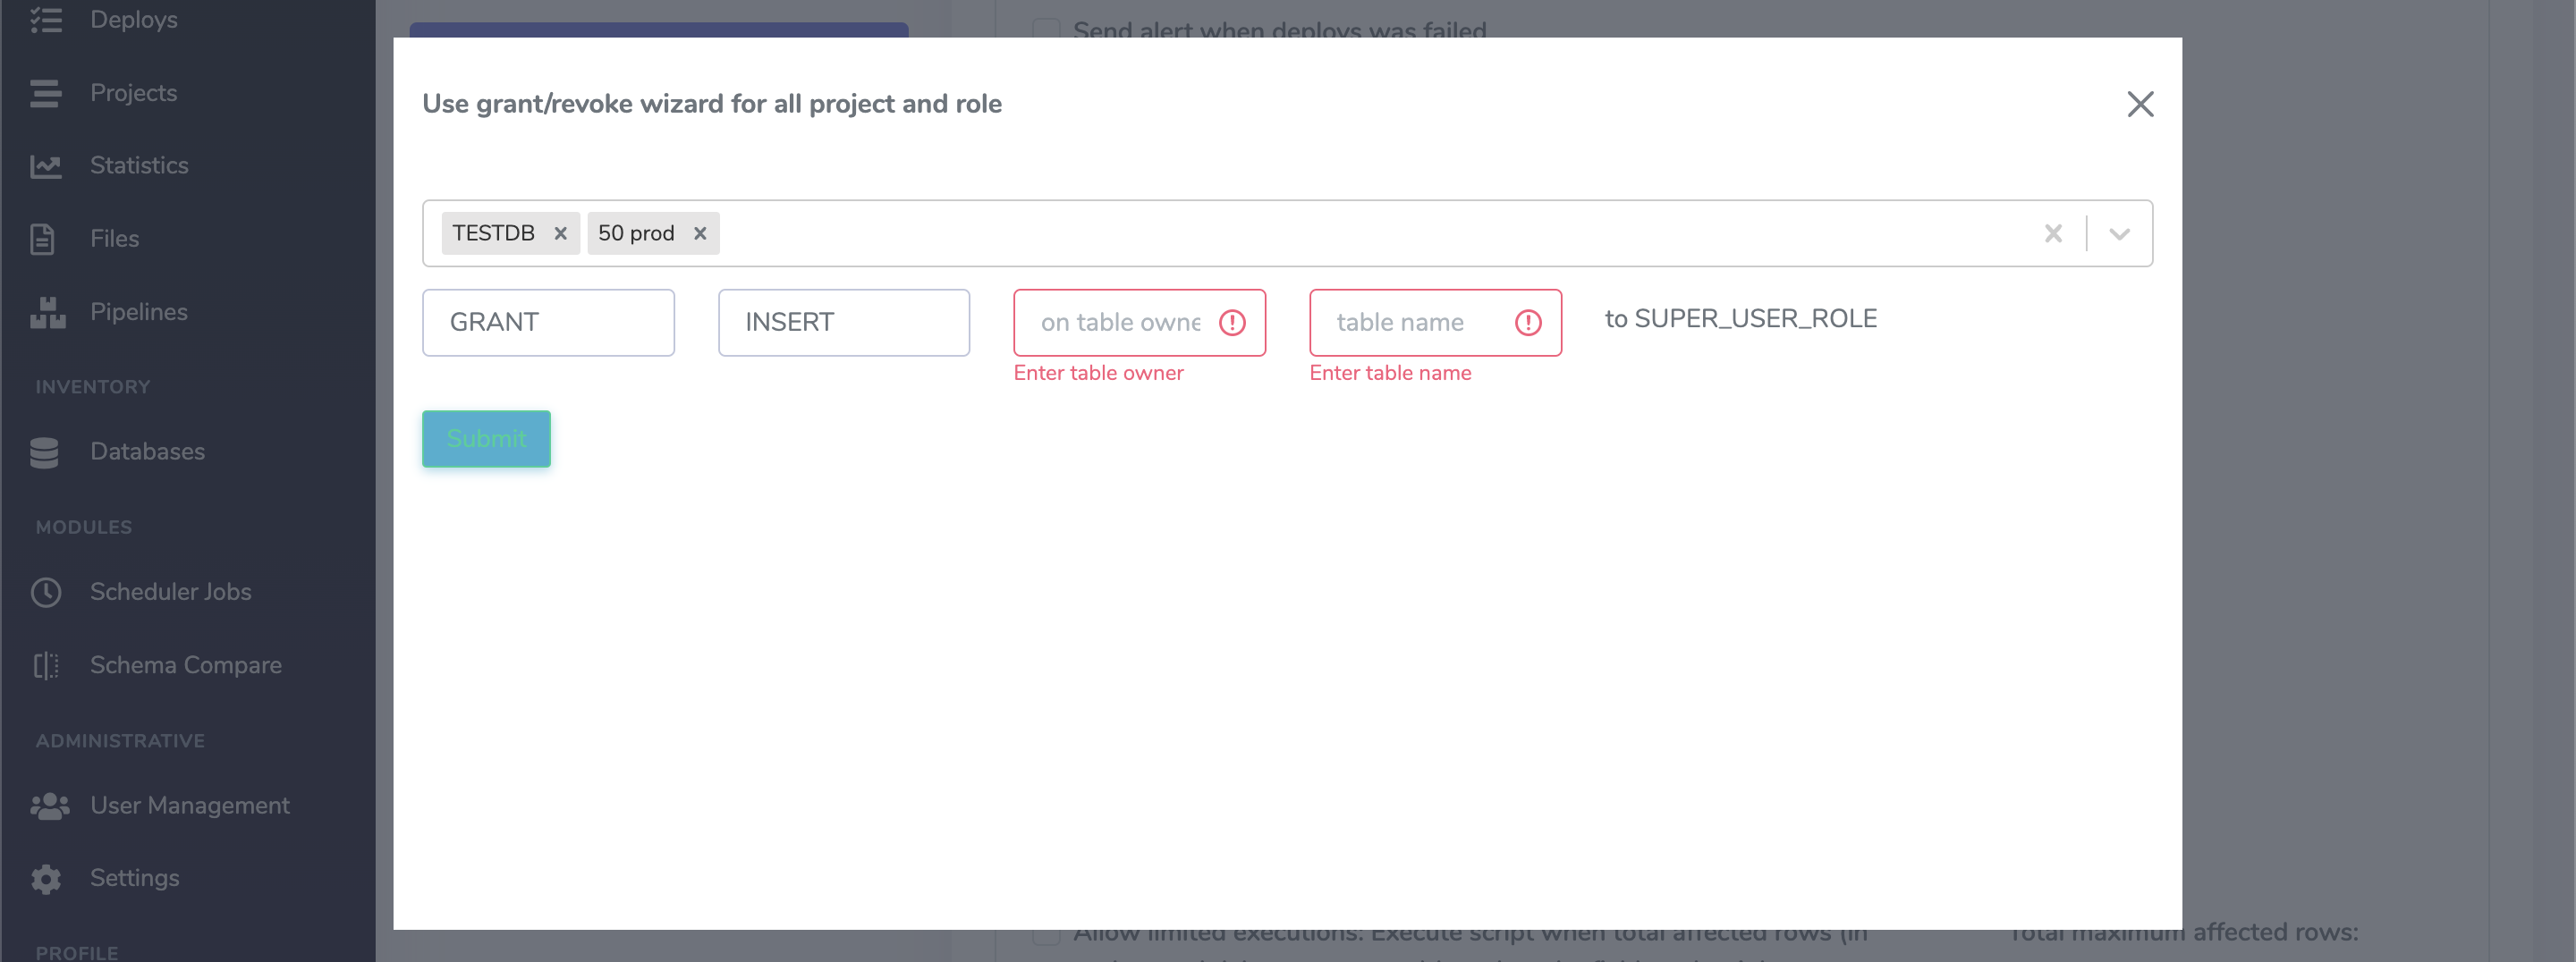Click into the table name field
Screen dimensions: 2576x962
(1415, 322)
